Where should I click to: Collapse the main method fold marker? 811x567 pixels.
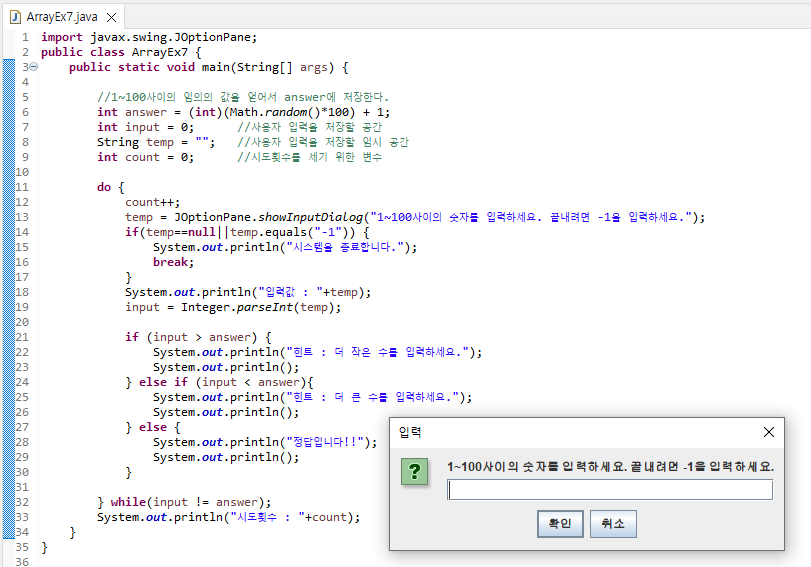click(34, 67)
